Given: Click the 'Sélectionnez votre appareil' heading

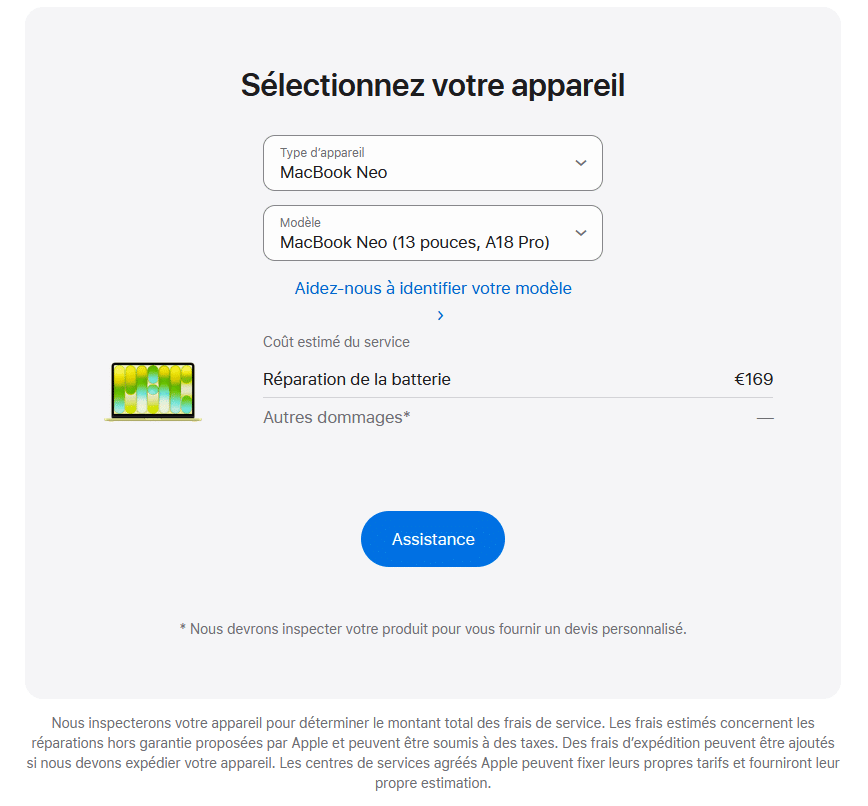Looking at the screenshot, I should pyautogui.click(x=432, y=85).
